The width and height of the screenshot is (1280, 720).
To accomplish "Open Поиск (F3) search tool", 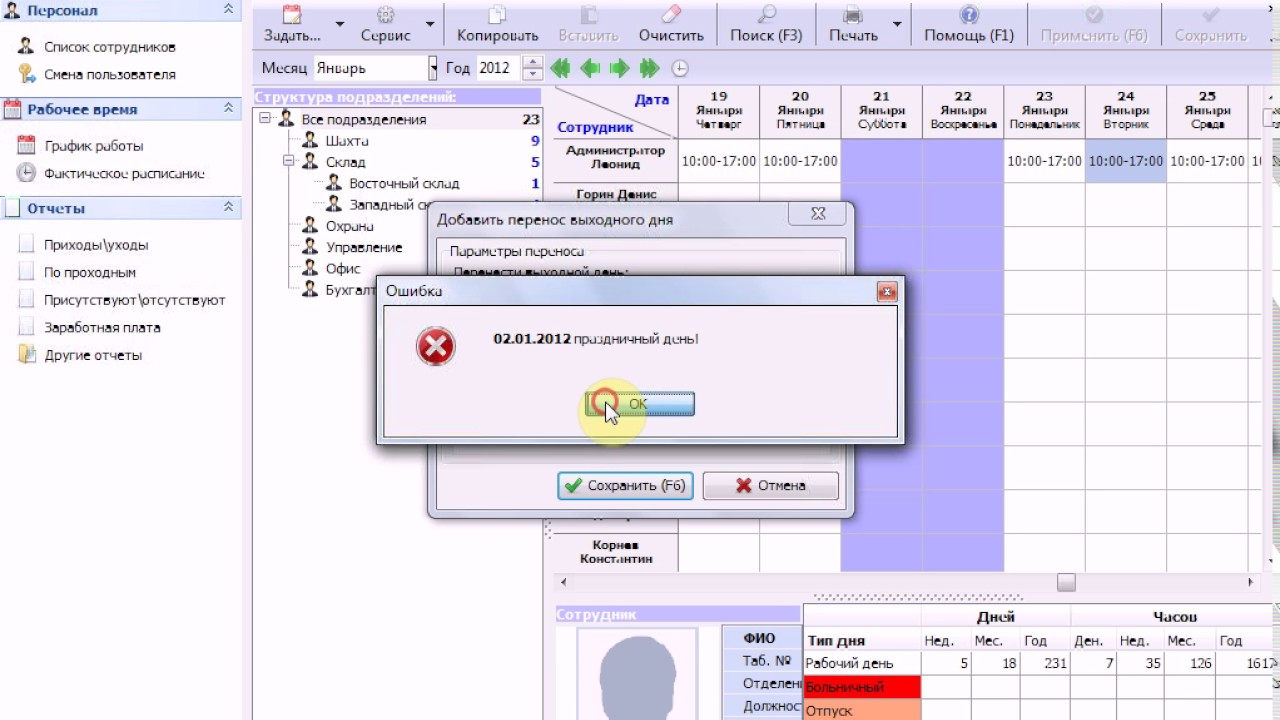I will 766,24.
